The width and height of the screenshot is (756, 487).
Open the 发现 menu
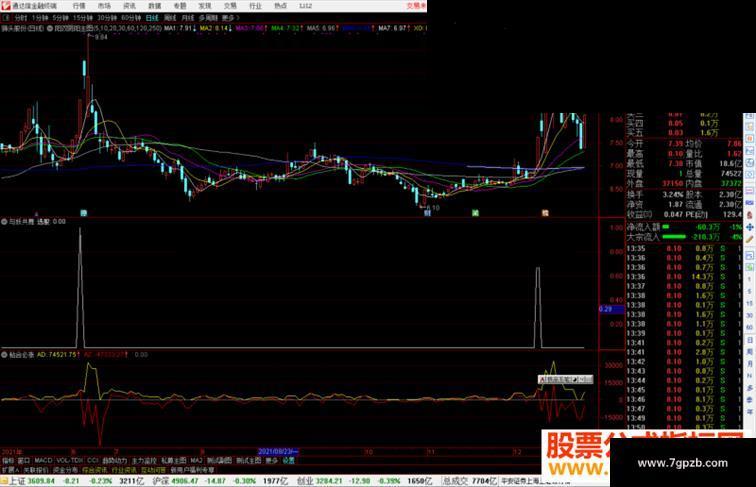[x=204, y=6]
